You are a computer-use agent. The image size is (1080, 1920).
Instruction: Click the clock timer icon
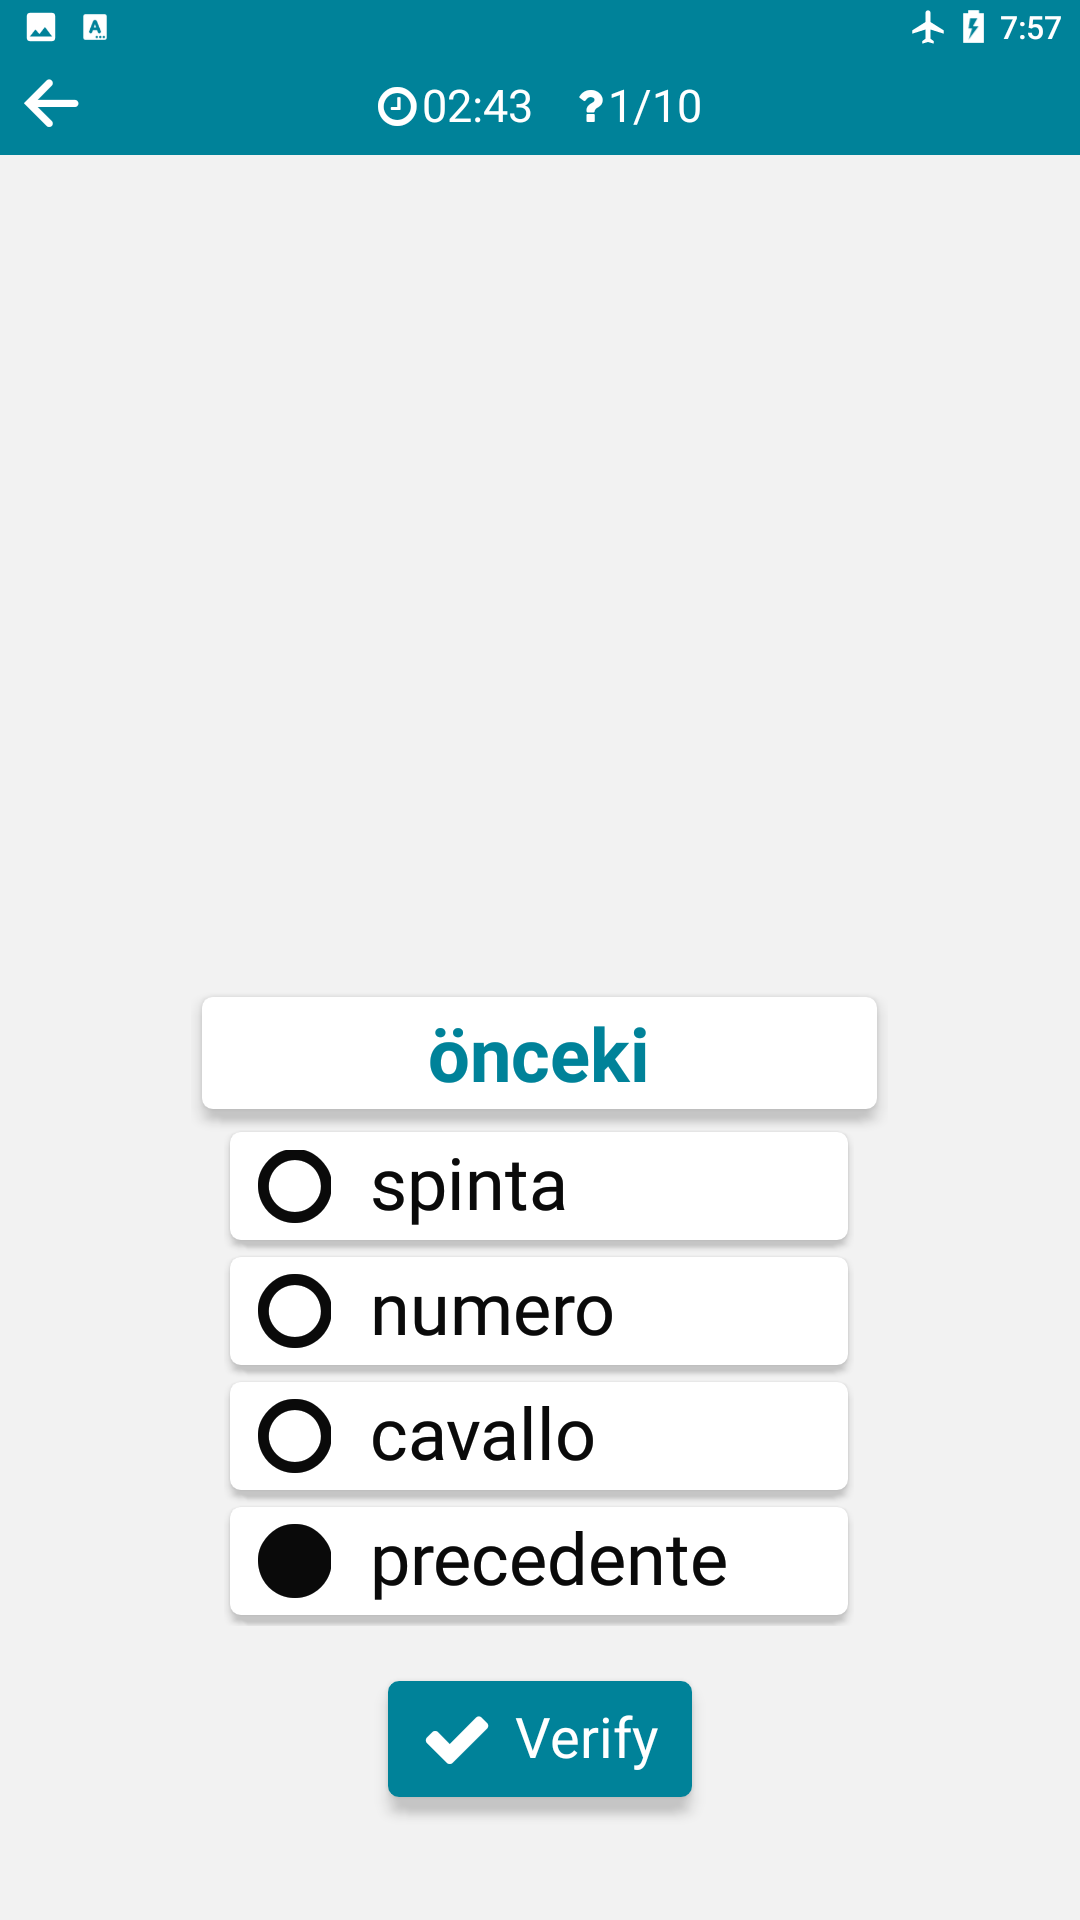click(396, 106)
